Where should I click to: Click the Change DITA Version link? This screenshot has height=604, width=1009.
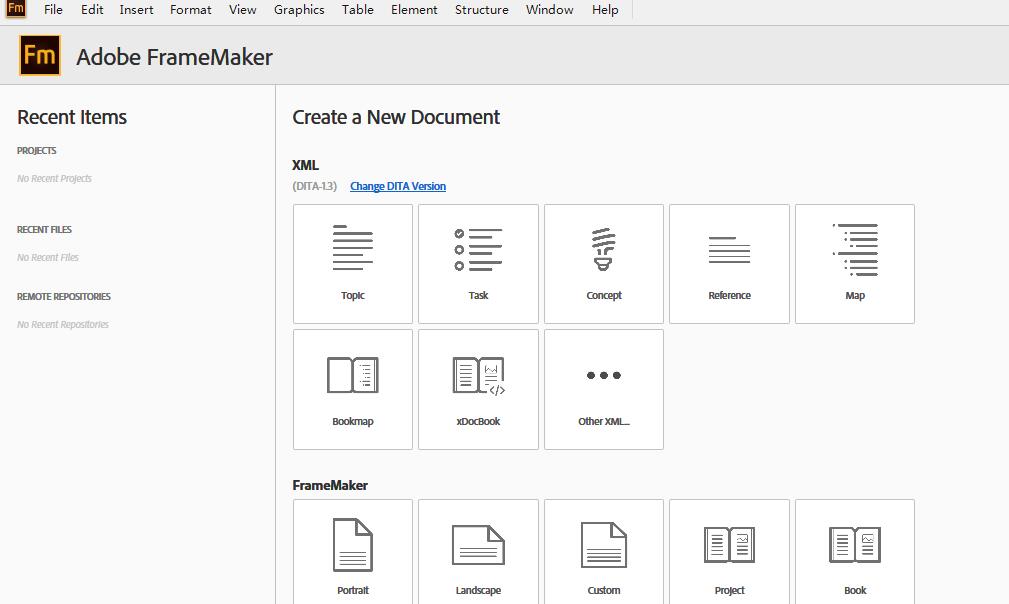tap(398, 186)
